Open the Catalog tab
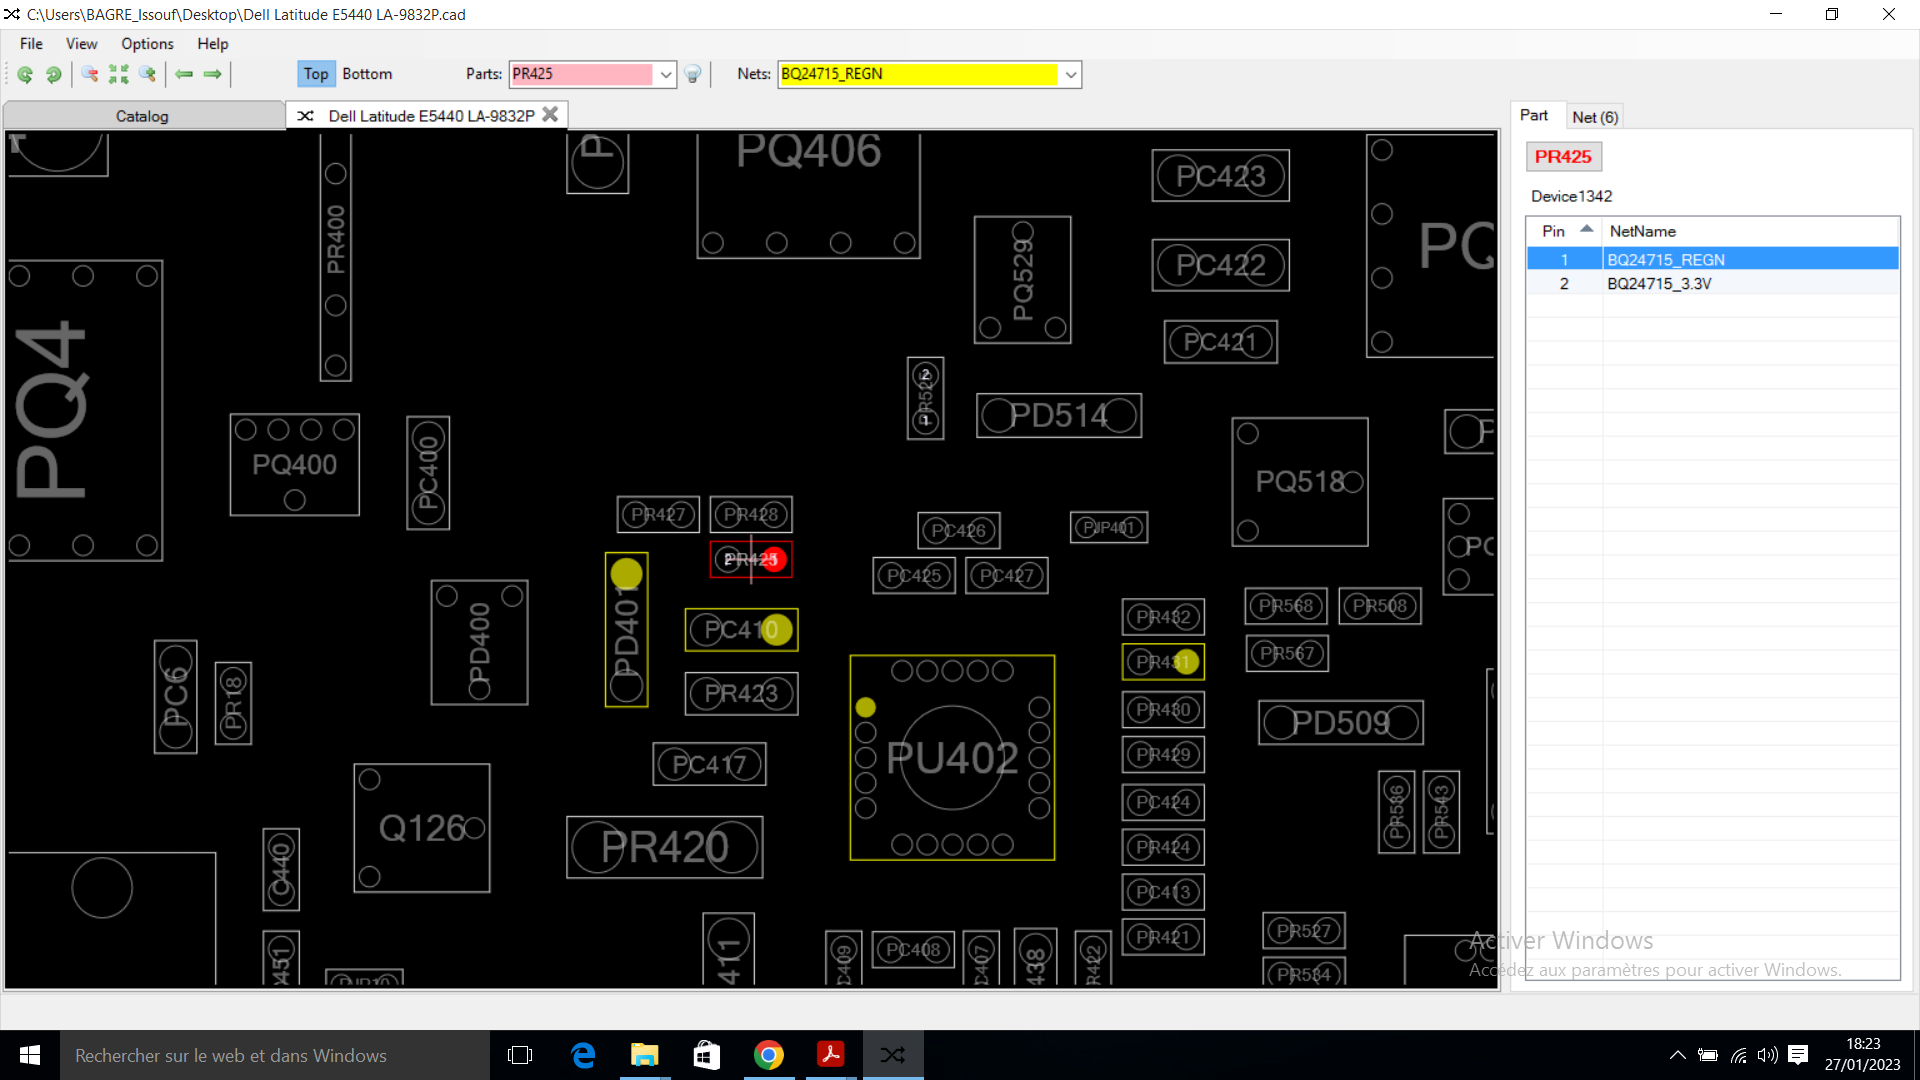 142,116
